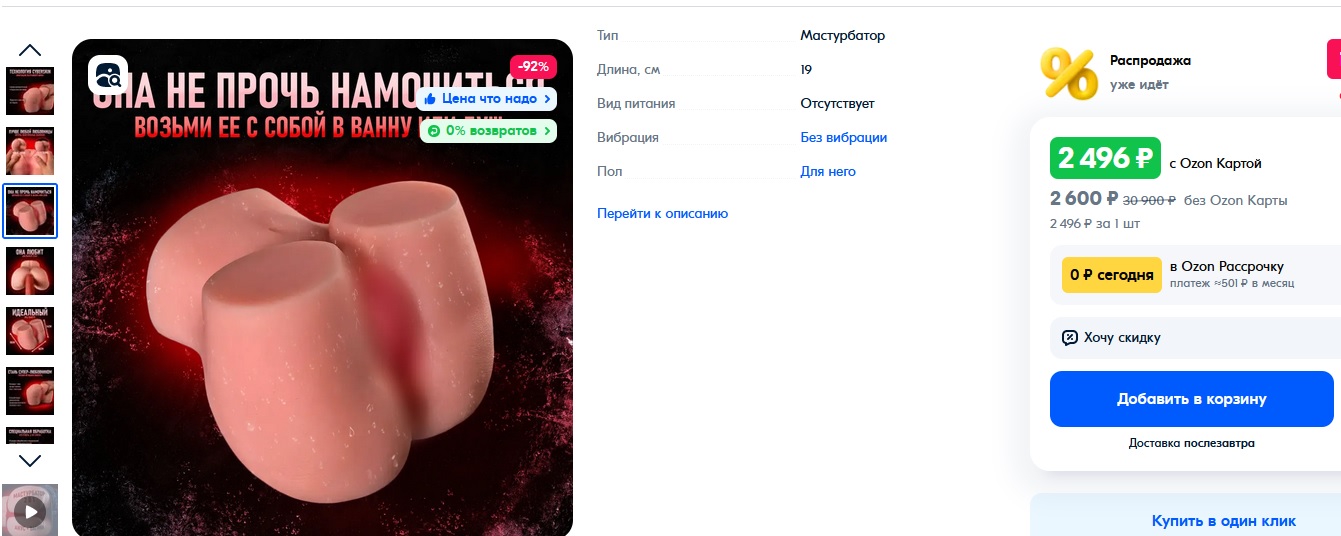Choose the '0 ₽ сегодня' installment option
1341x536 pixels.
pyautogui.click(x=1111, y=274)
